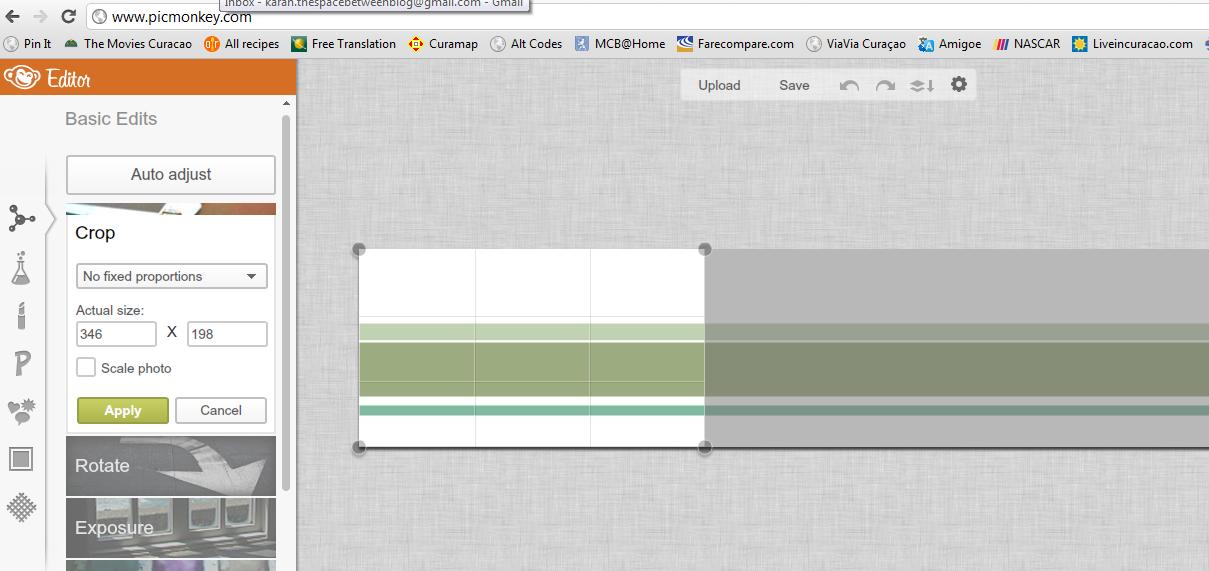This screenshot has height=571, width=1209.
Task: Click the redo arrow icon
Action: point(885,86)
